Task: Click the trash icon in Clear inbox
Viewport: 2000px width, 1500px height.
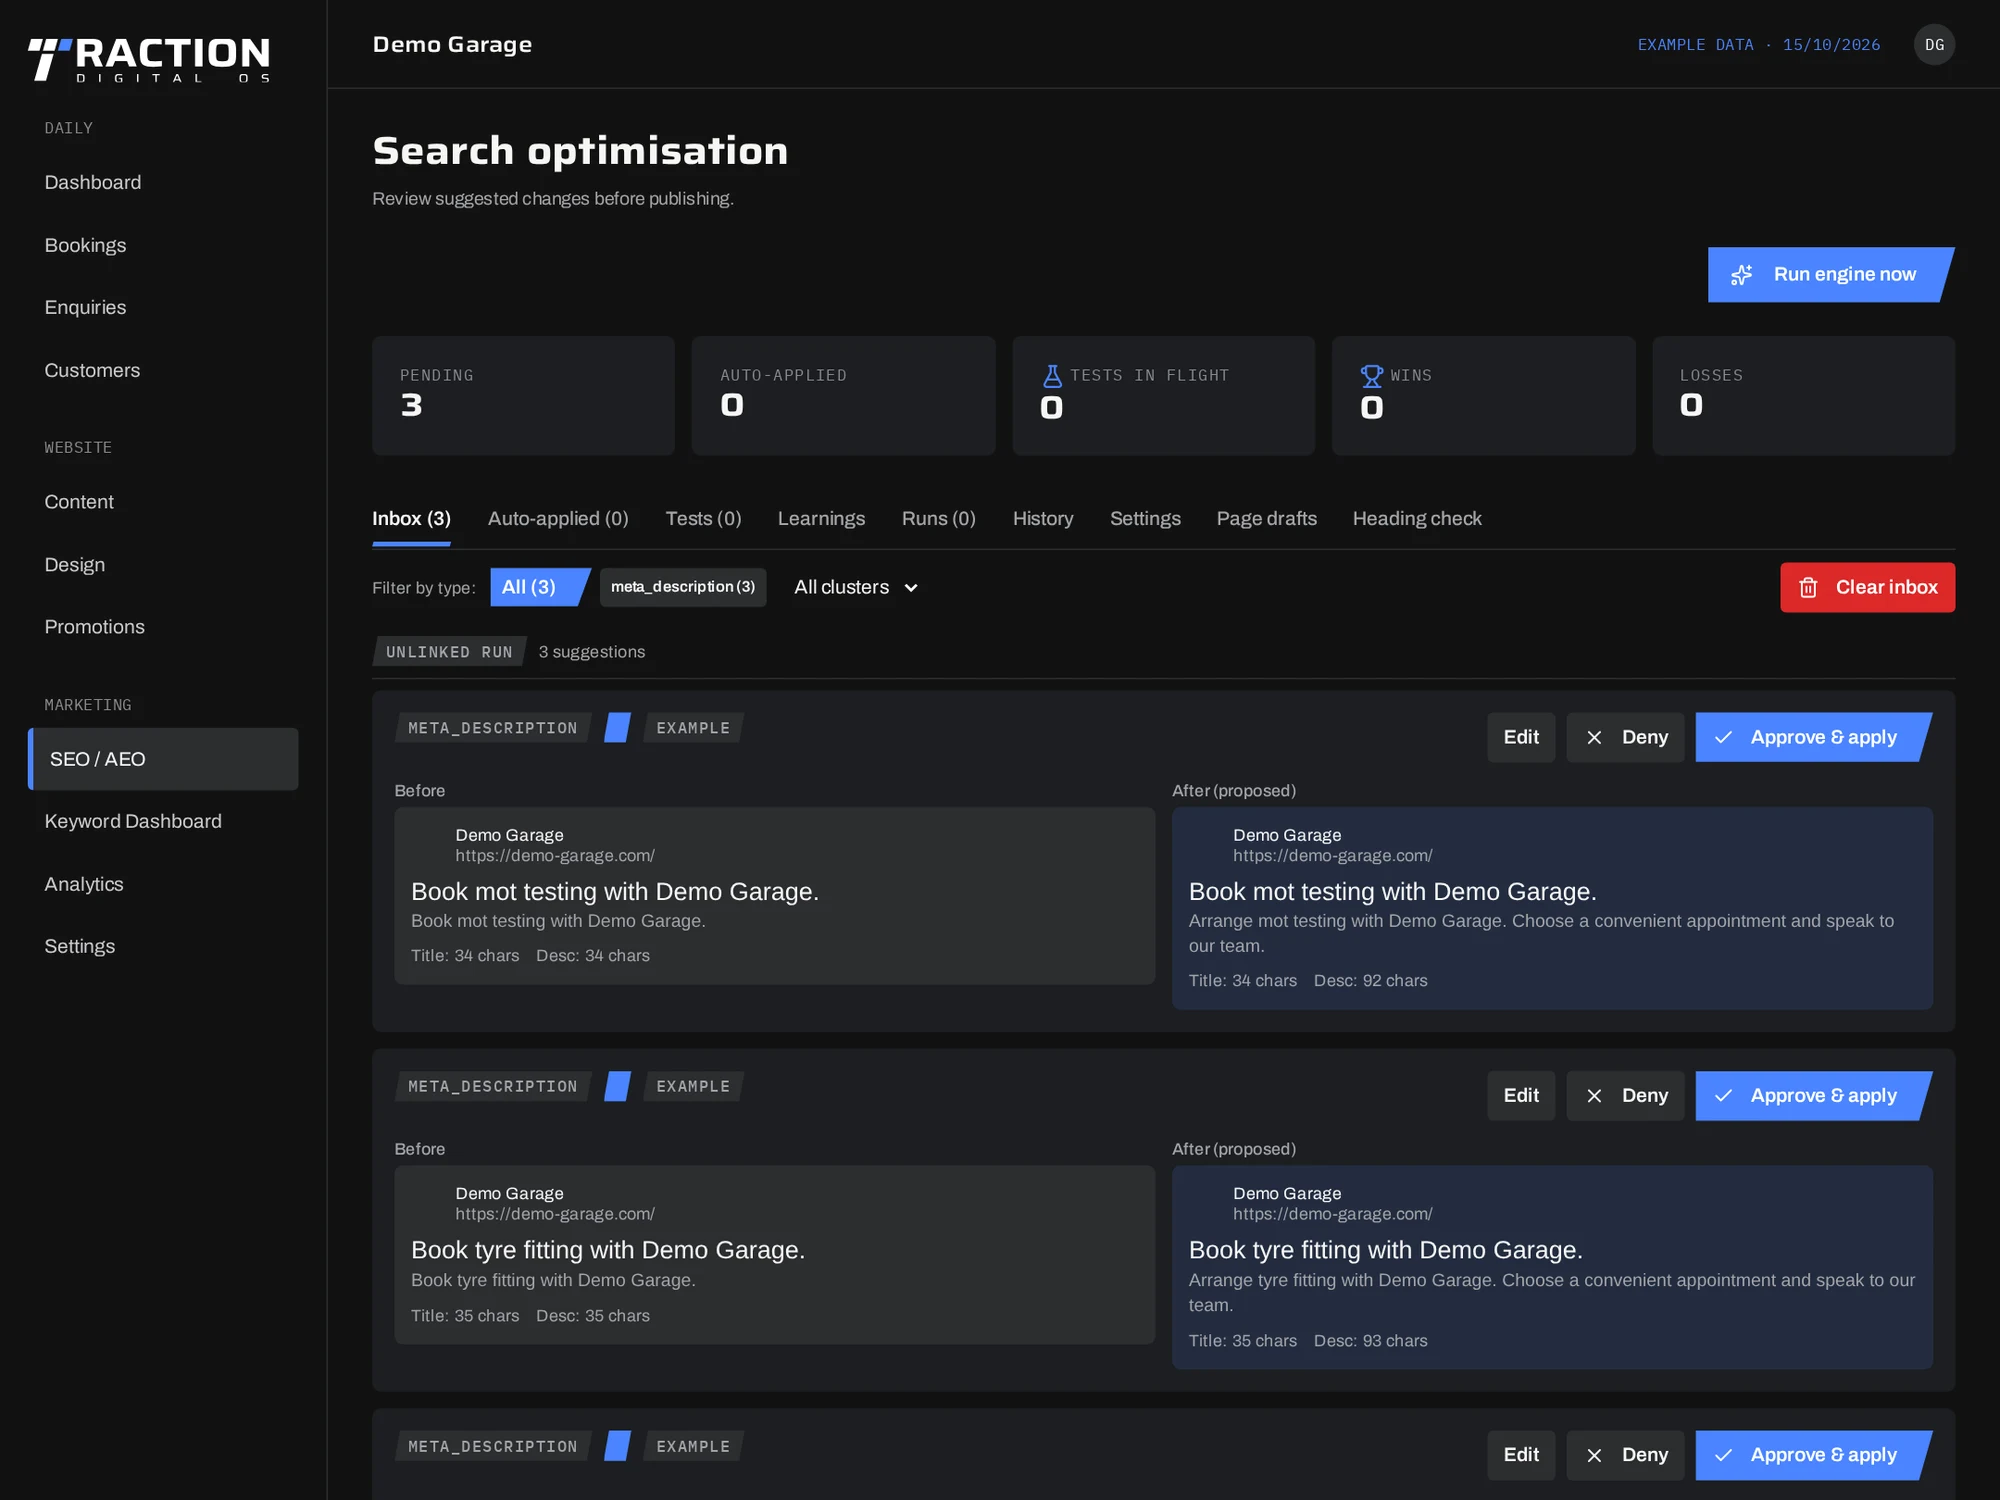Action: tap(1808, 588)
